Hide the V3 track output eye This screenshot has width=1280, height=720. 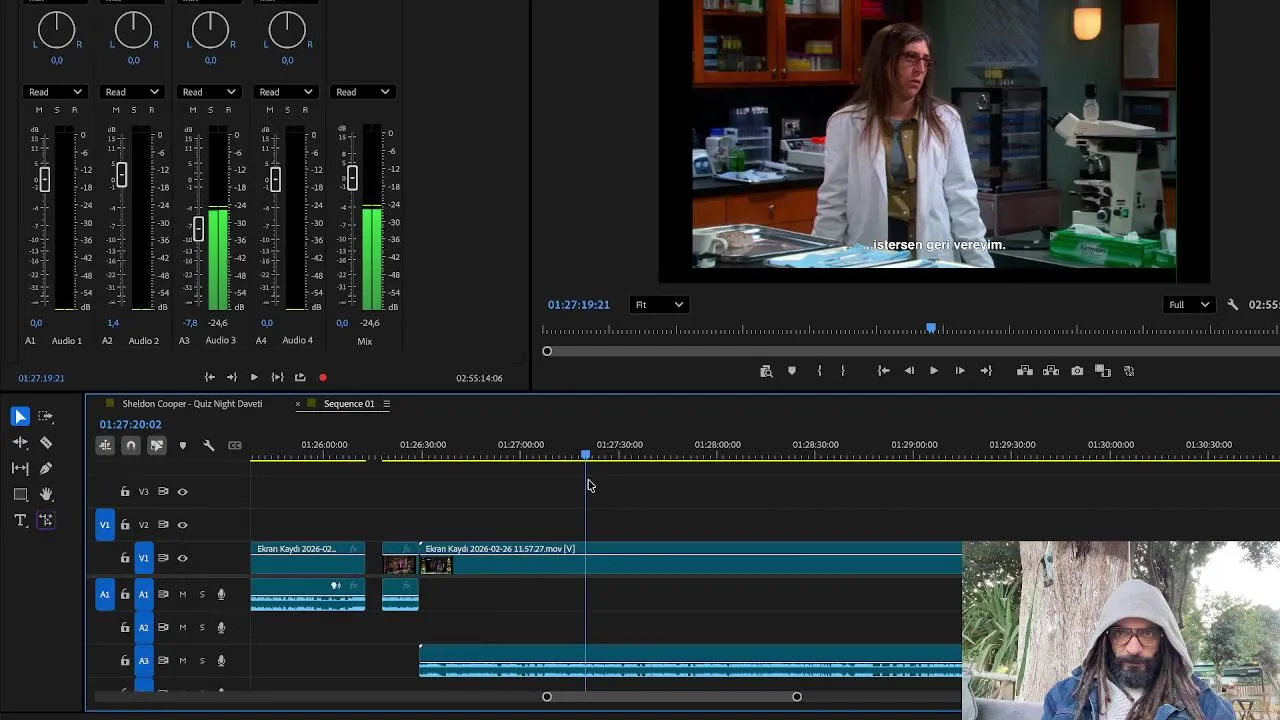point(182,492)
